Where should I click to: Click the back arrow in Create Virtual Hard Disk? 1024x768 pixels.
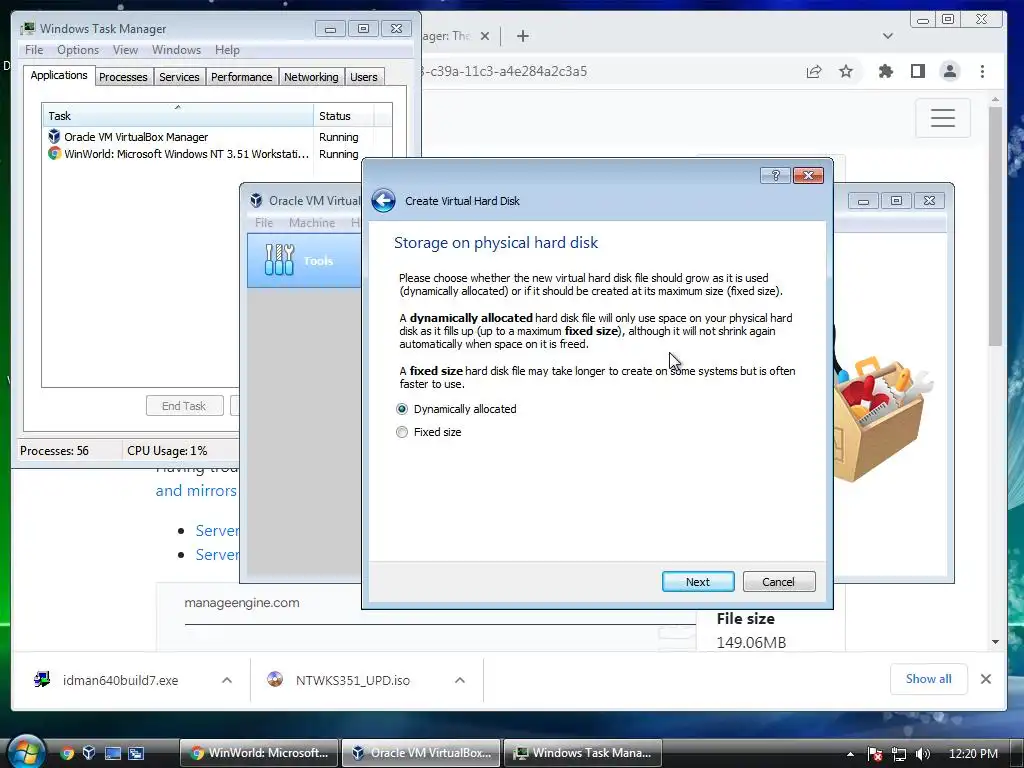pos(383,200)
